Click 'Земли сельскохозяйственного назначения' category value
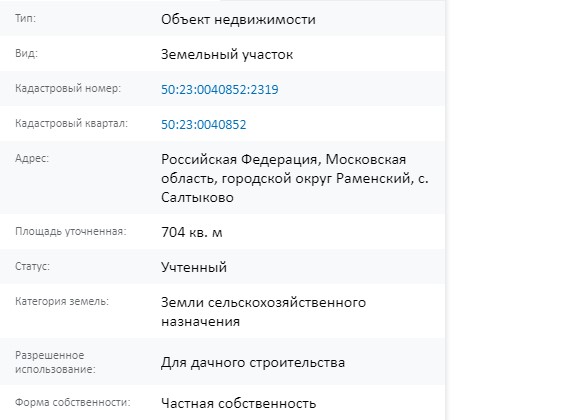This screenshot has width=573, height=420. [263, 312]
